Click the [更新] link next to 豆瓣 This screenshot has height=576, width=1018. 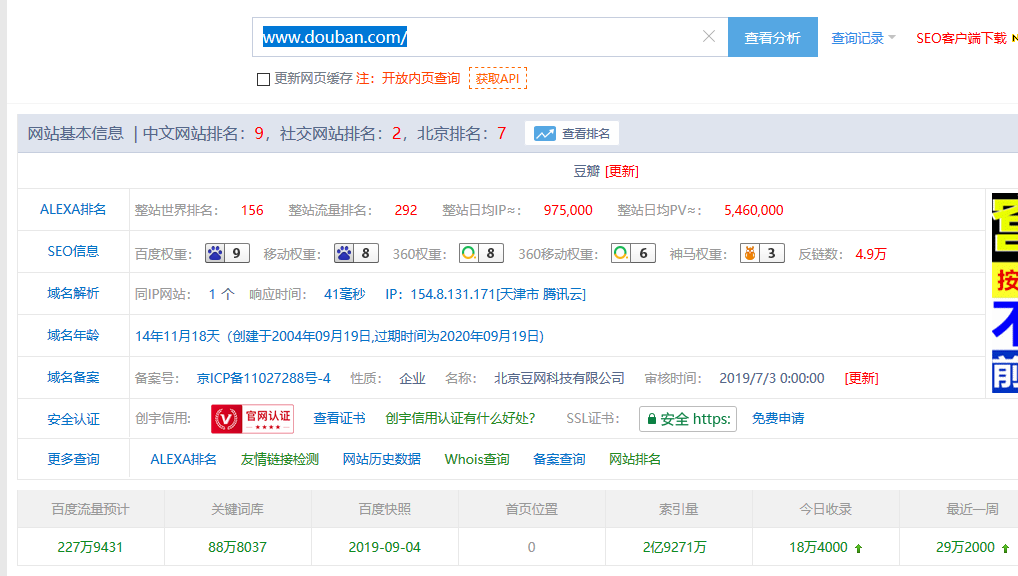(x=623, y=170)
